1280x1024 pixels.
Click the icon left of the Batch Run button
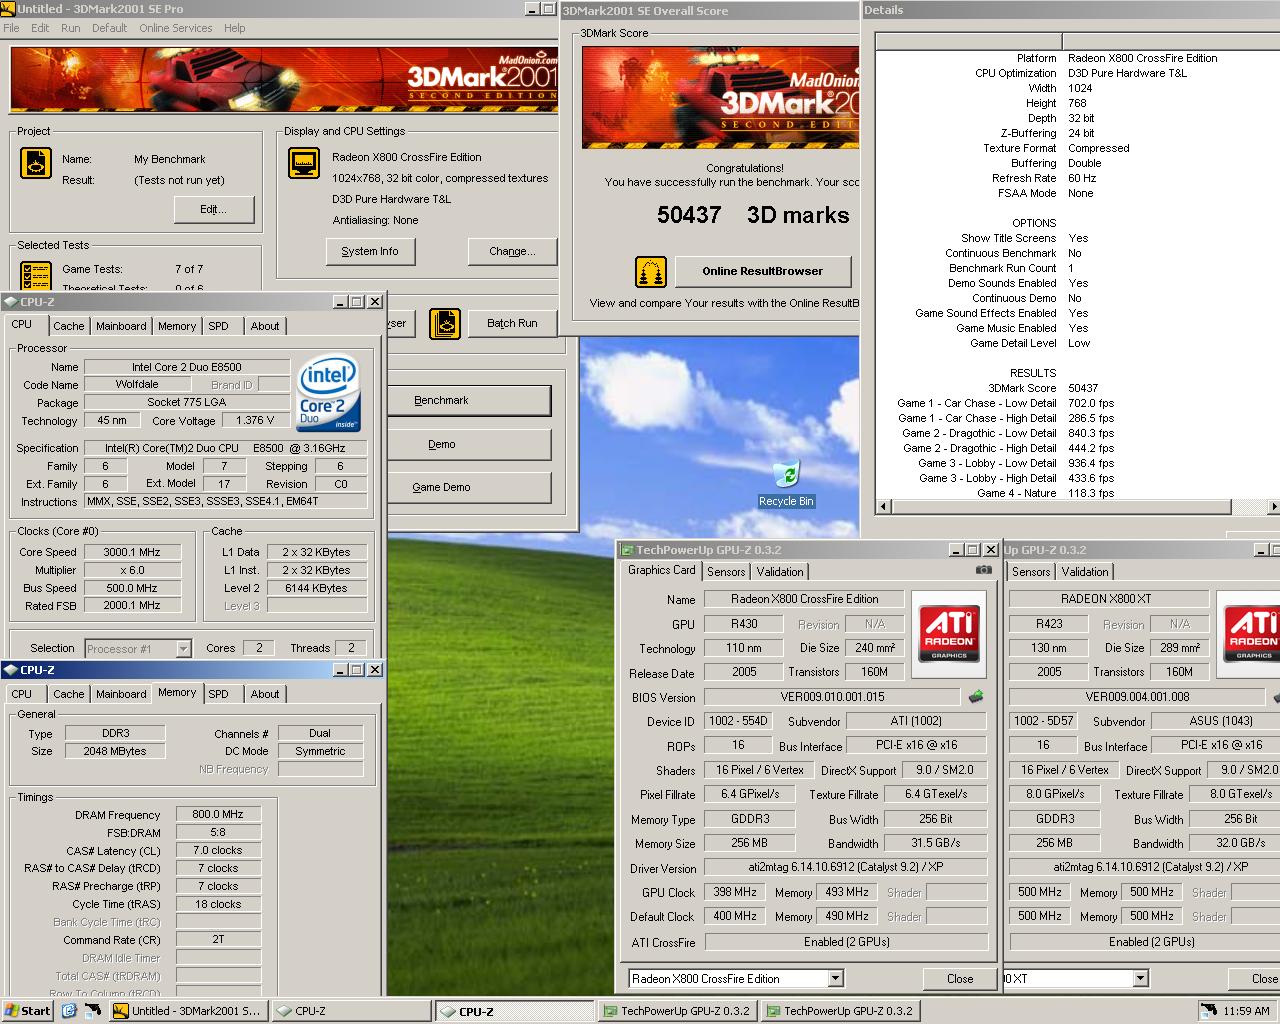pyautogui.click(x=445, y=323)
